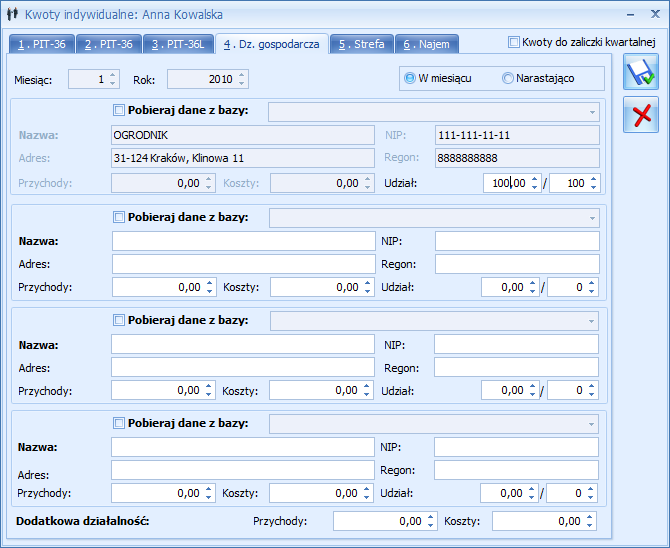Click Przychody field in third section
Viewport: 670px width, 548px height.
click(x=163, y=390)
